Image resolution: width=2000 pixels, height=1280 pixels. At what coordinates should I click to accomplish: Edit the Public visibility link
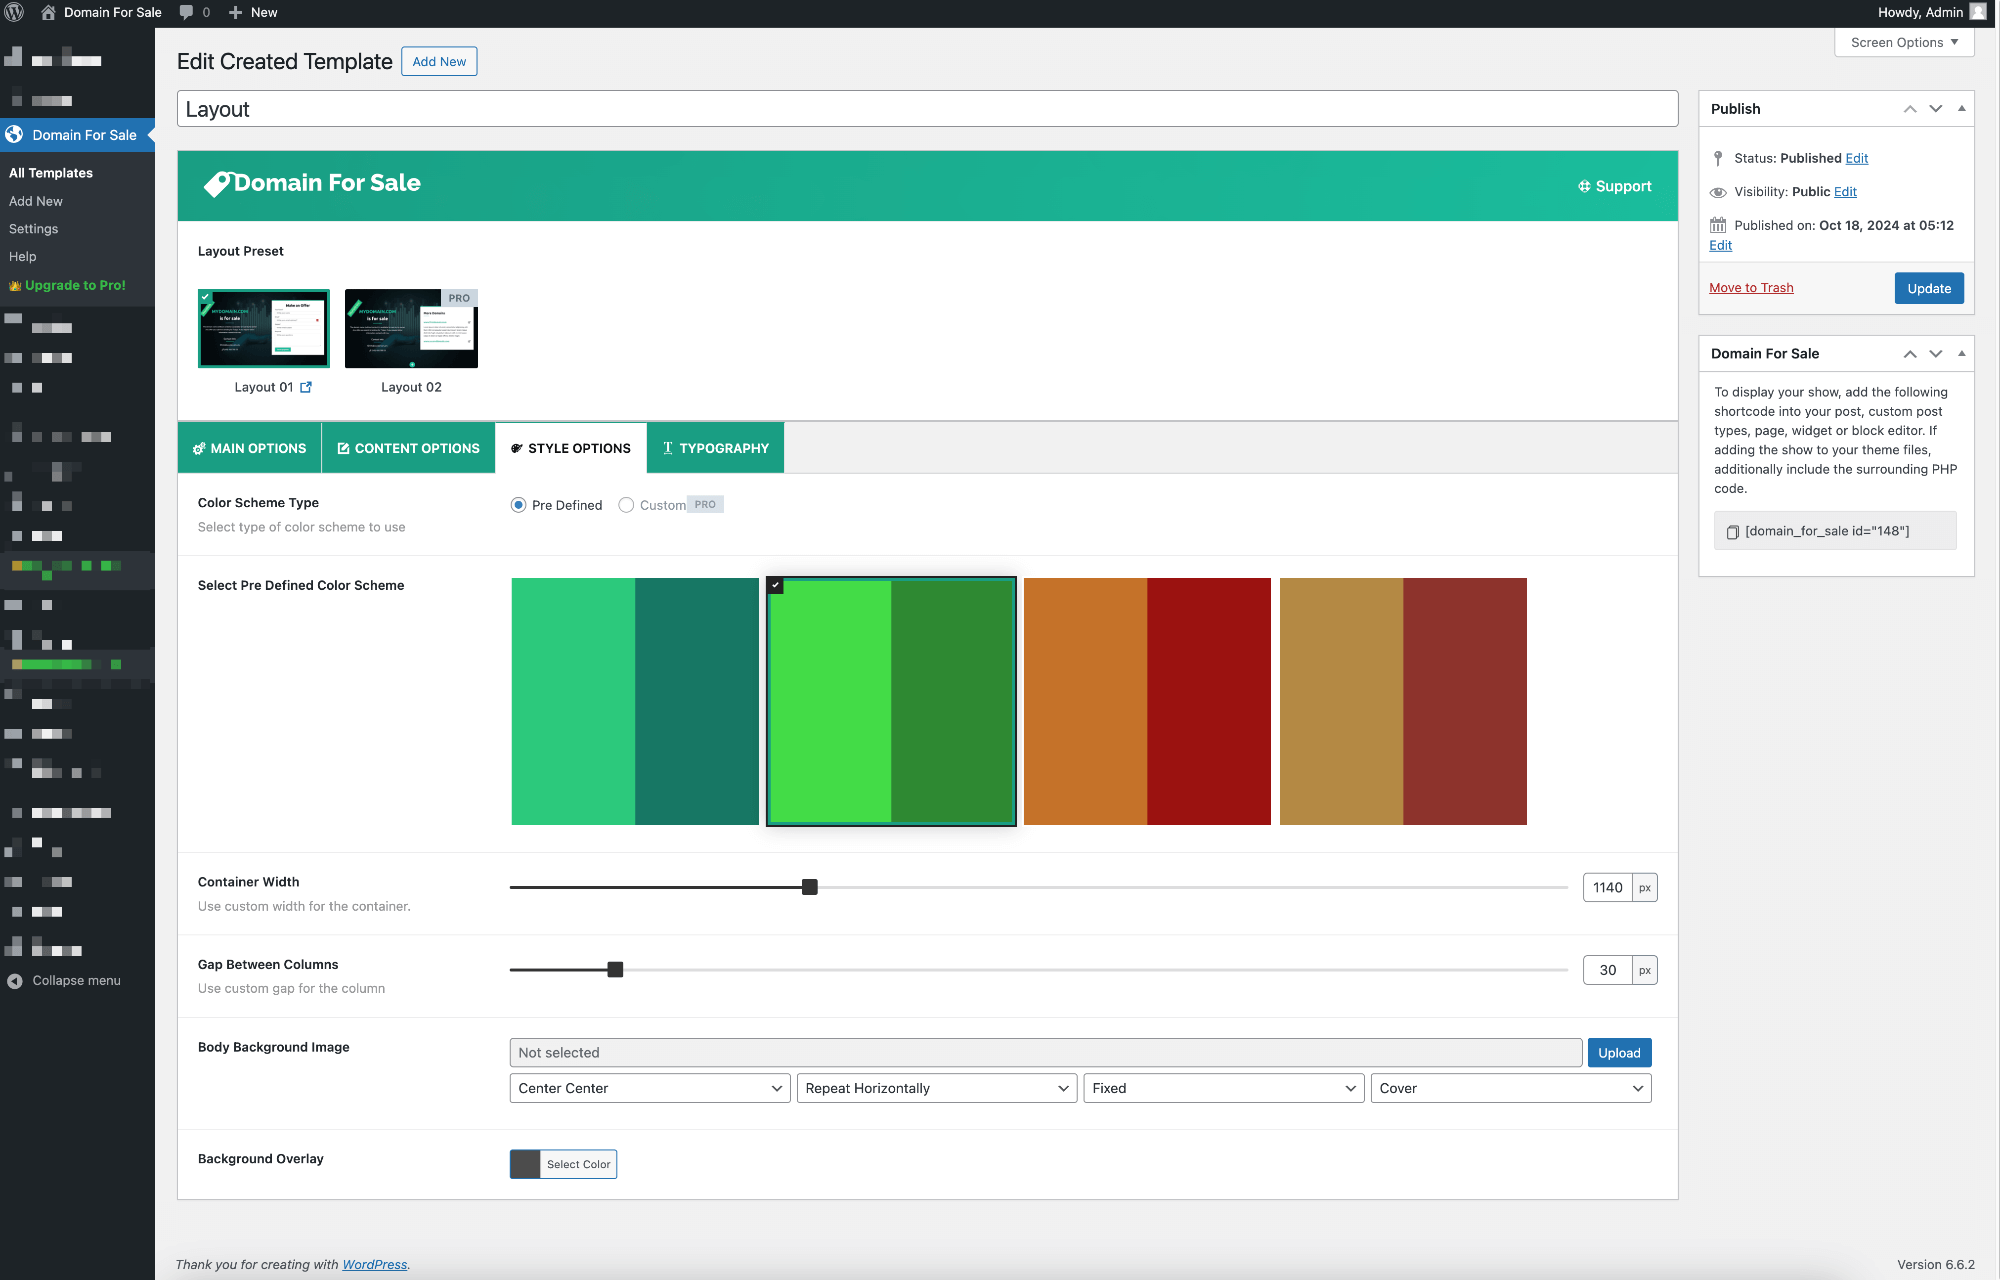(1845, 192)
